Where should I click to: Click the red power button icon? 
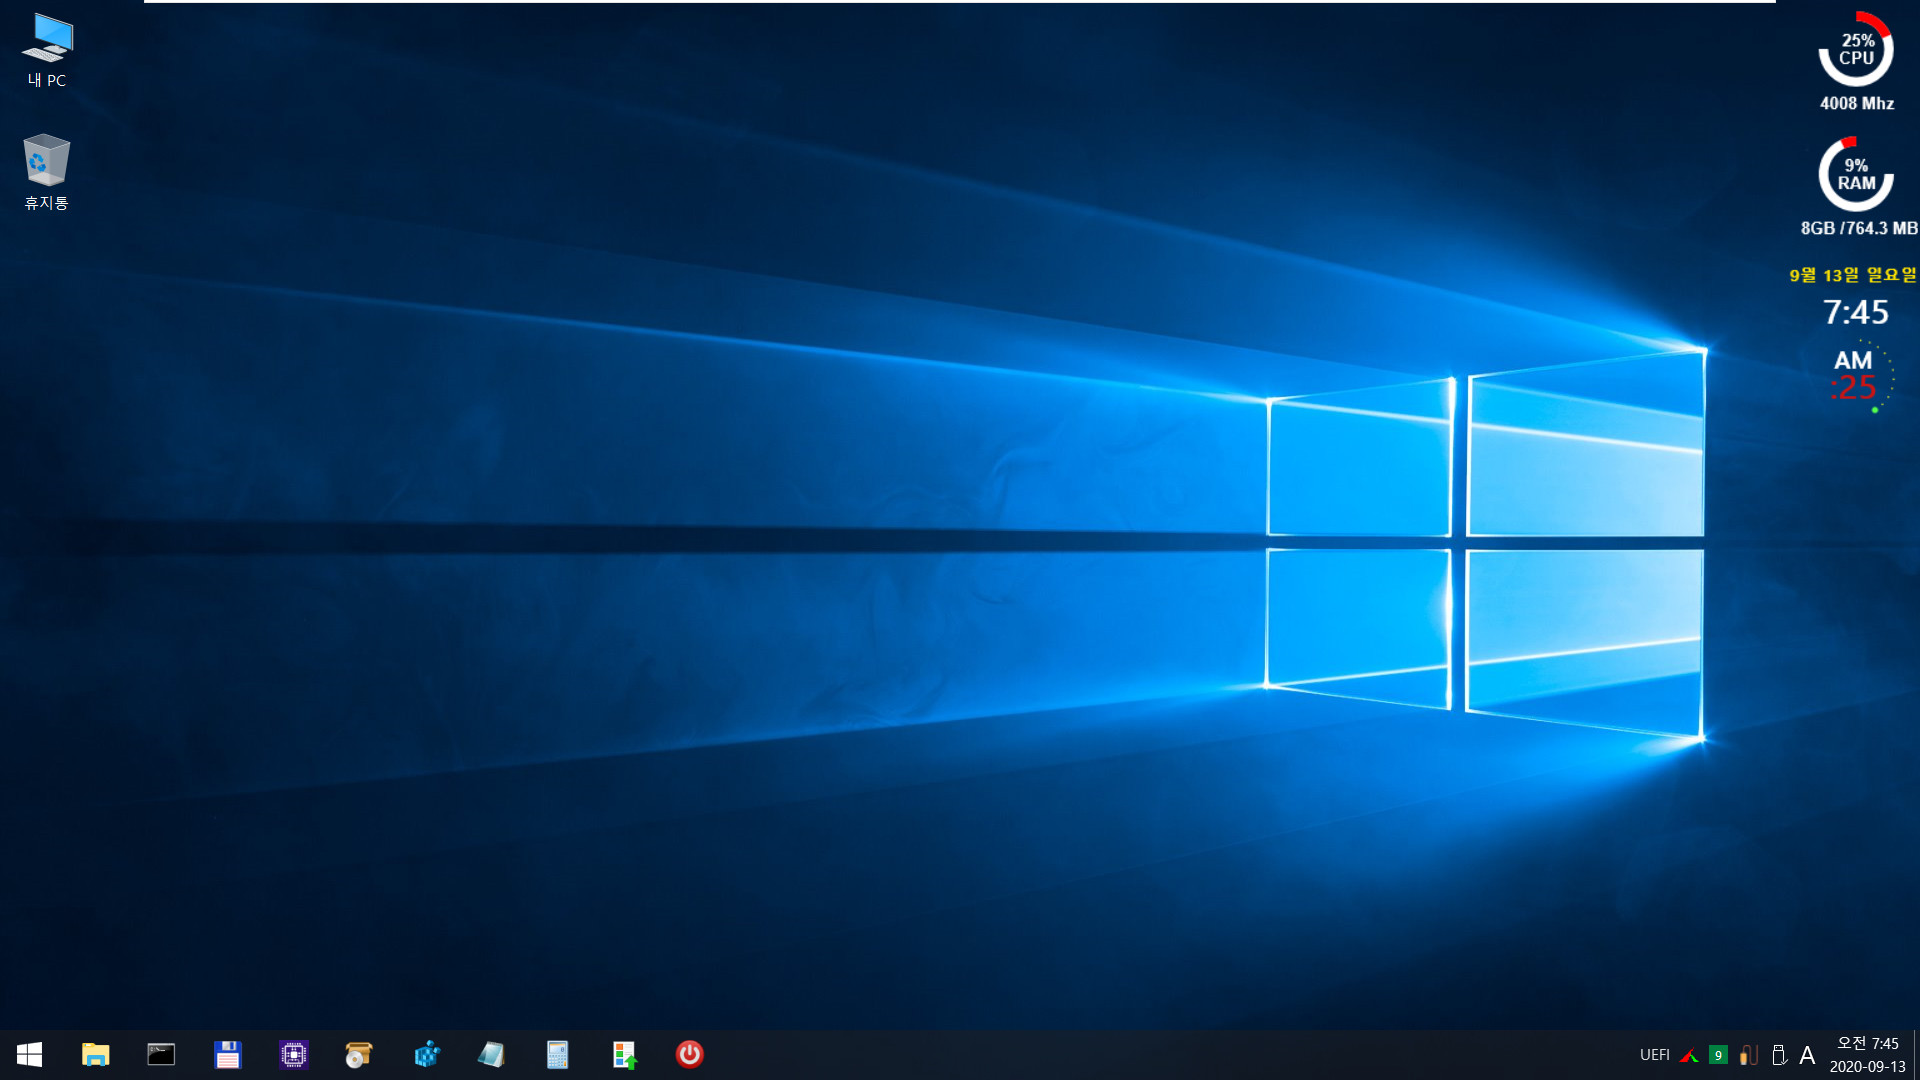pyautogui.click(x=690, y=1054)
